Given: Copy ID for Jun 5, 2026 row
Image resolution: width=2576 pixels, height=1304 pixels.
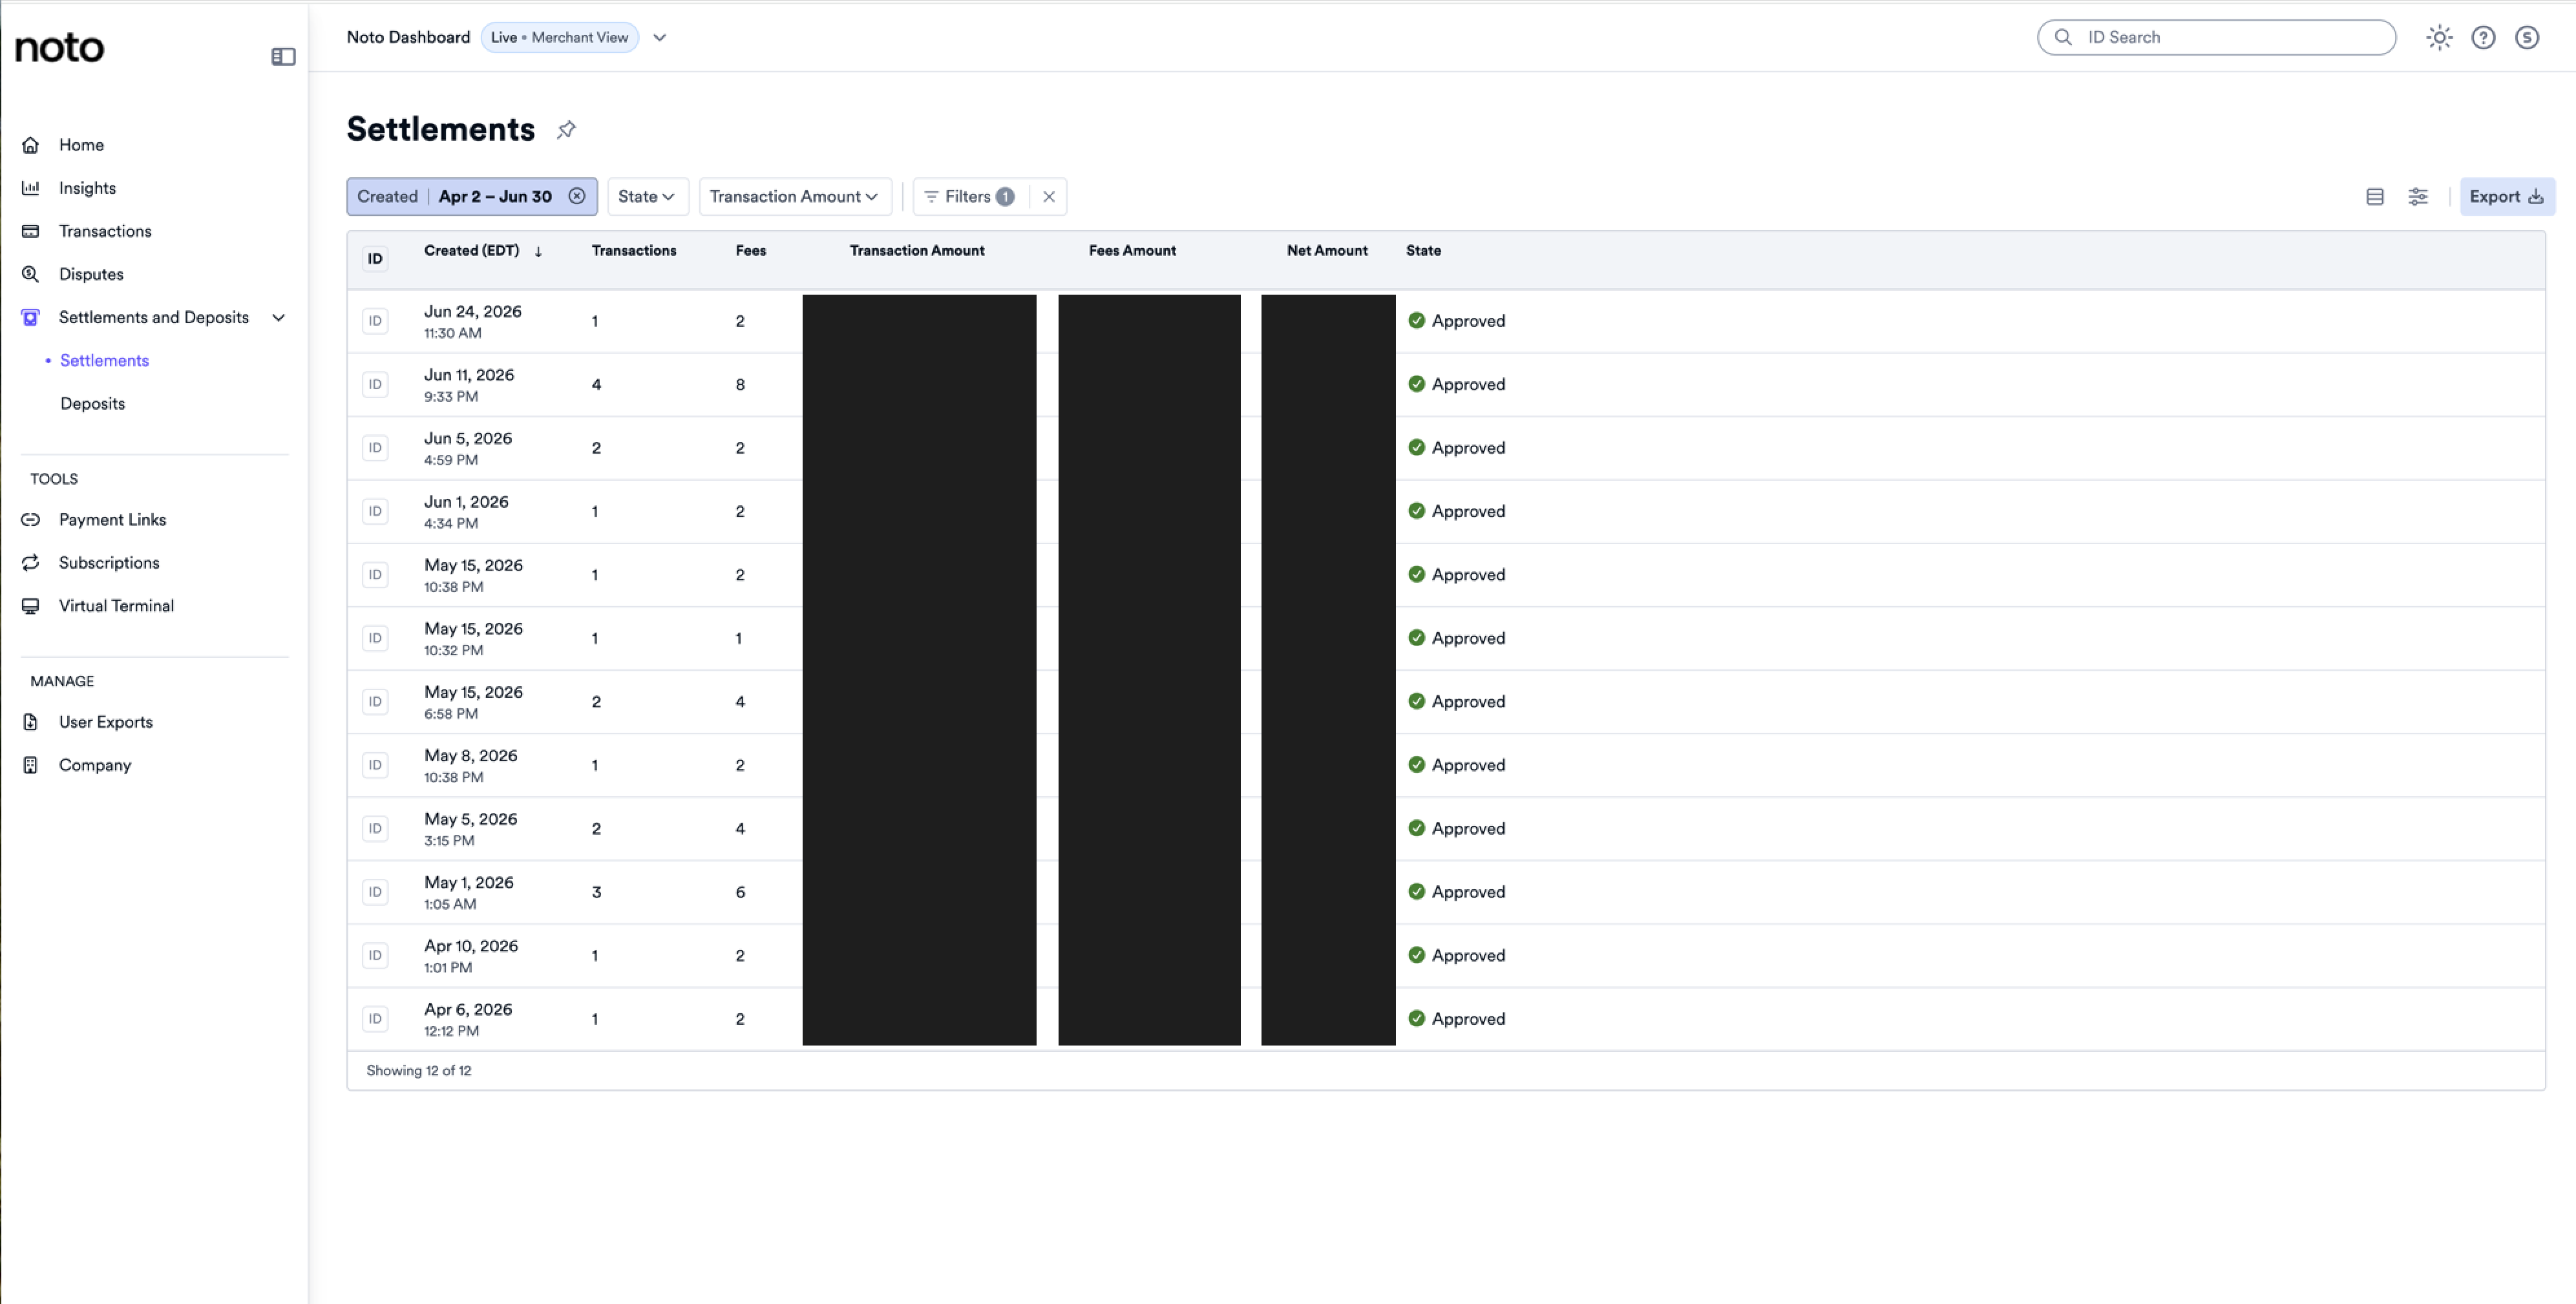Looking at the screenshot, I should (375, 447).
